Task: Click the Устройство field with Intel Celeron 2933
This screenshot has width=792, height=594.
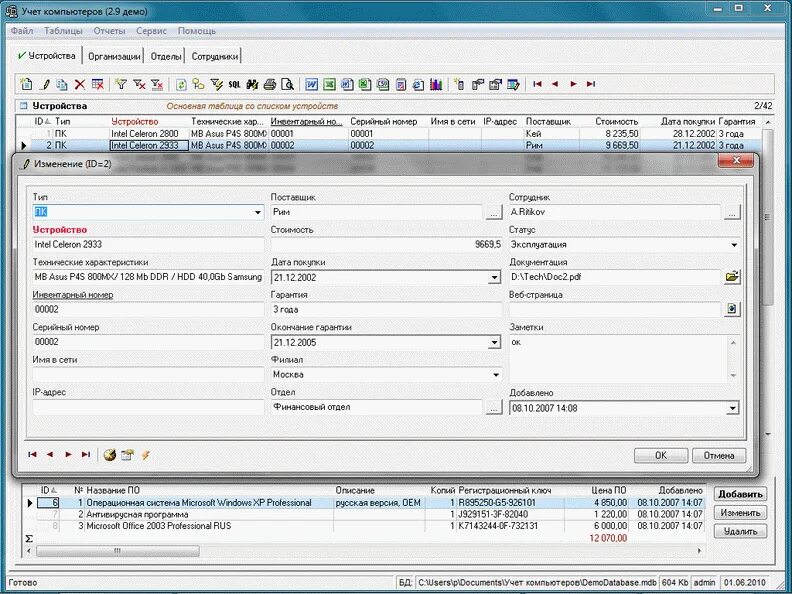Action: click(x=148, y=245)
